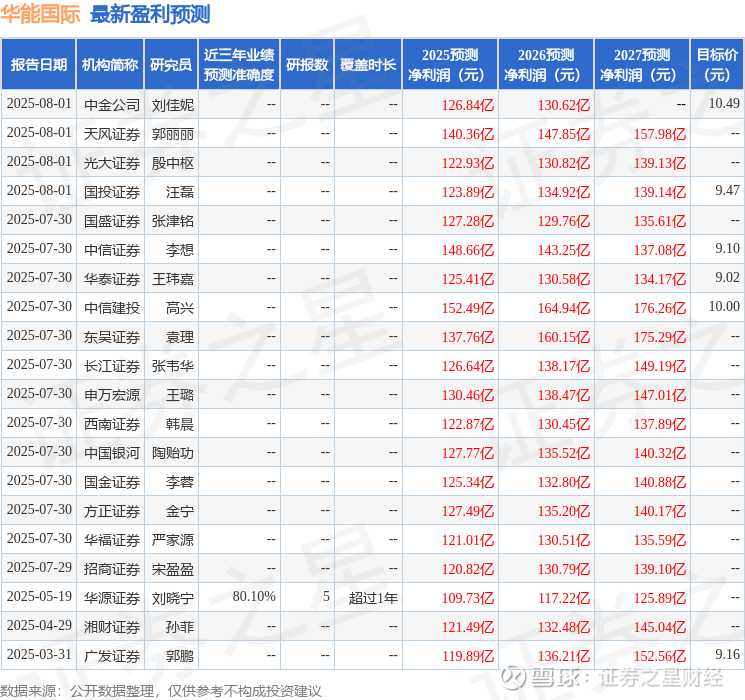The image size is (745, 700).
Task: Select institution 中金公司
Action: (x=112, y=105)
